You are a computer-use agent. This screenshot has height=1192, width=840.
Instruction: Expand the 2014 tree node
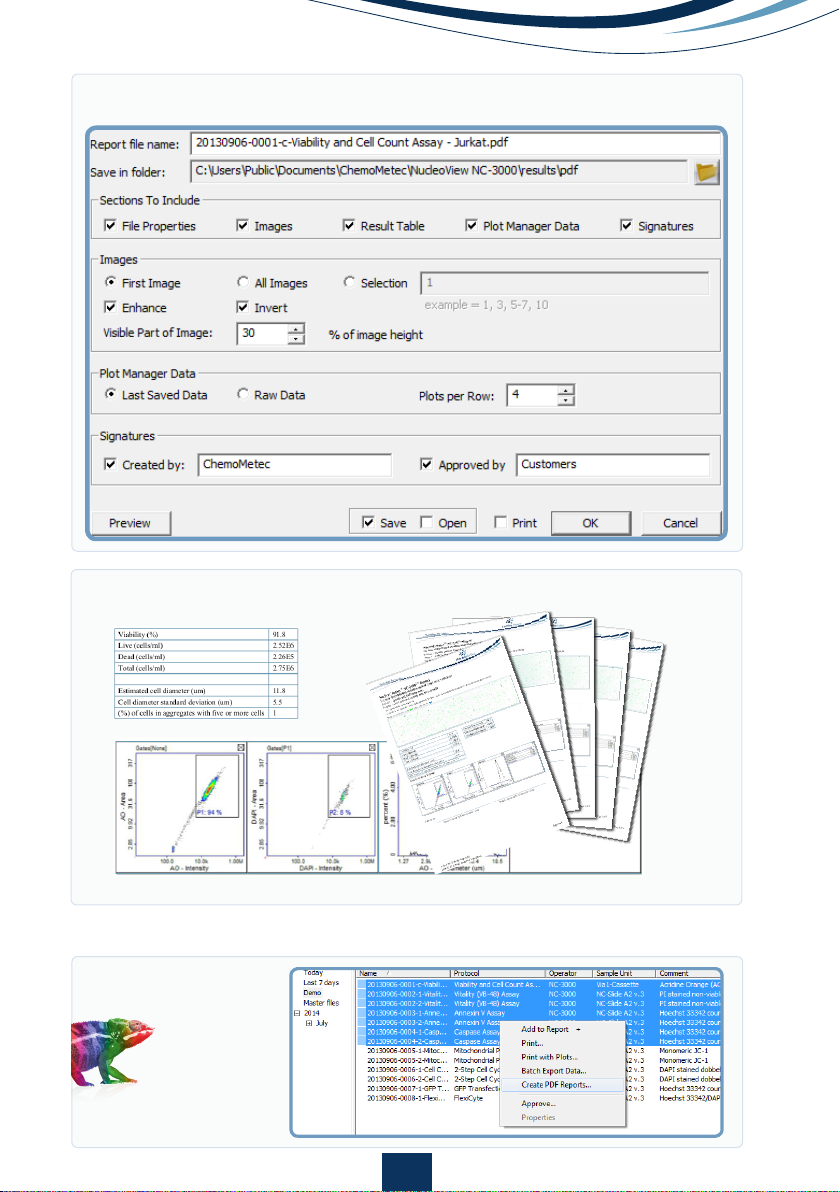click(x=297, y=1013)
